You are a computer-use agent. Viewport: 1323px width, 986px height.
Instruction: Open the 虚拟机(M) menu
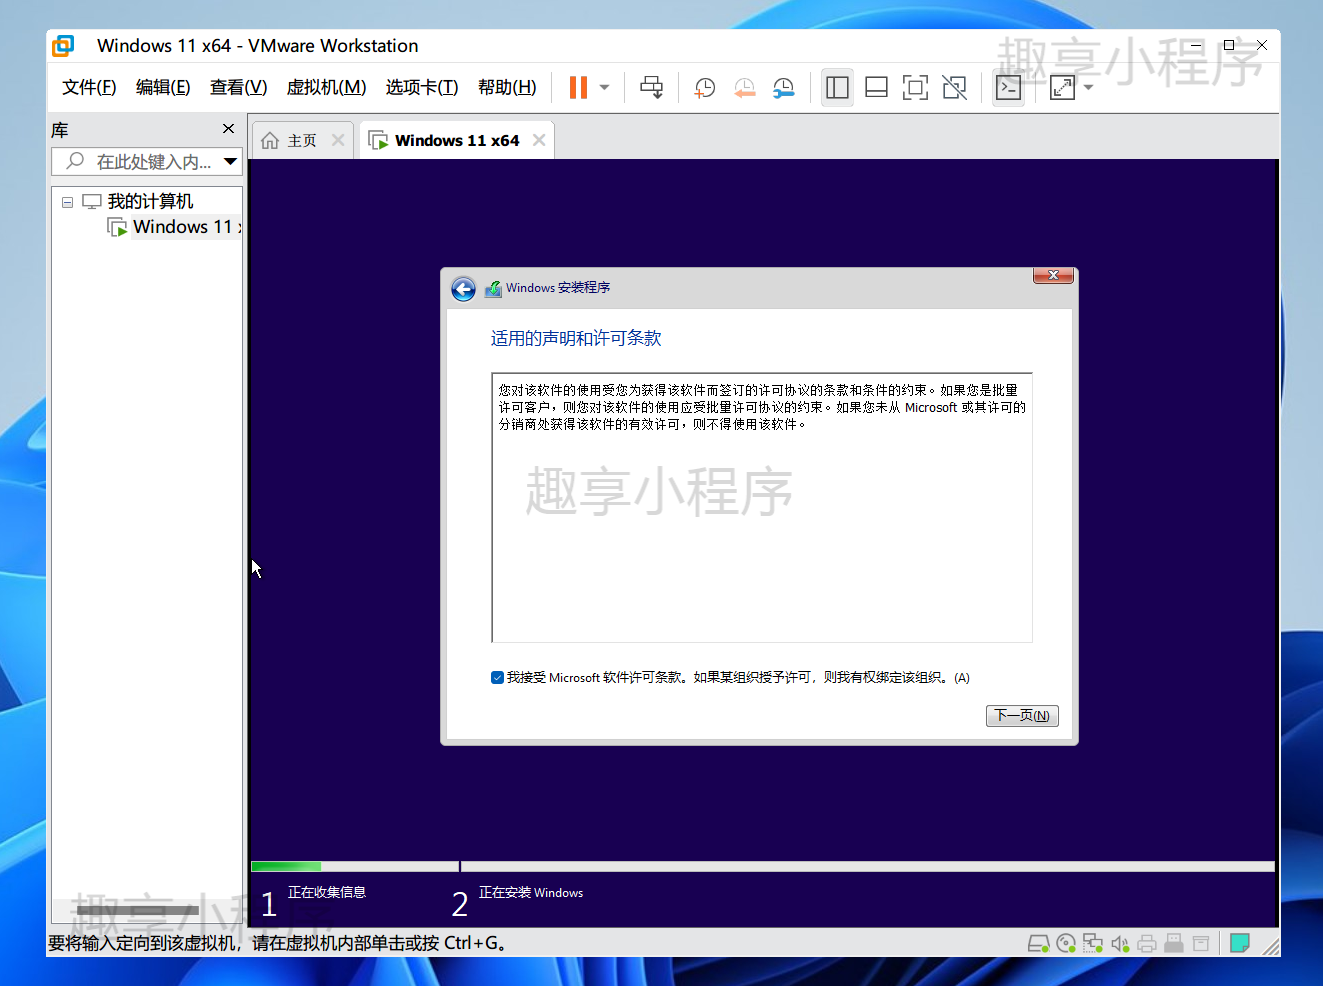[326, 87]
